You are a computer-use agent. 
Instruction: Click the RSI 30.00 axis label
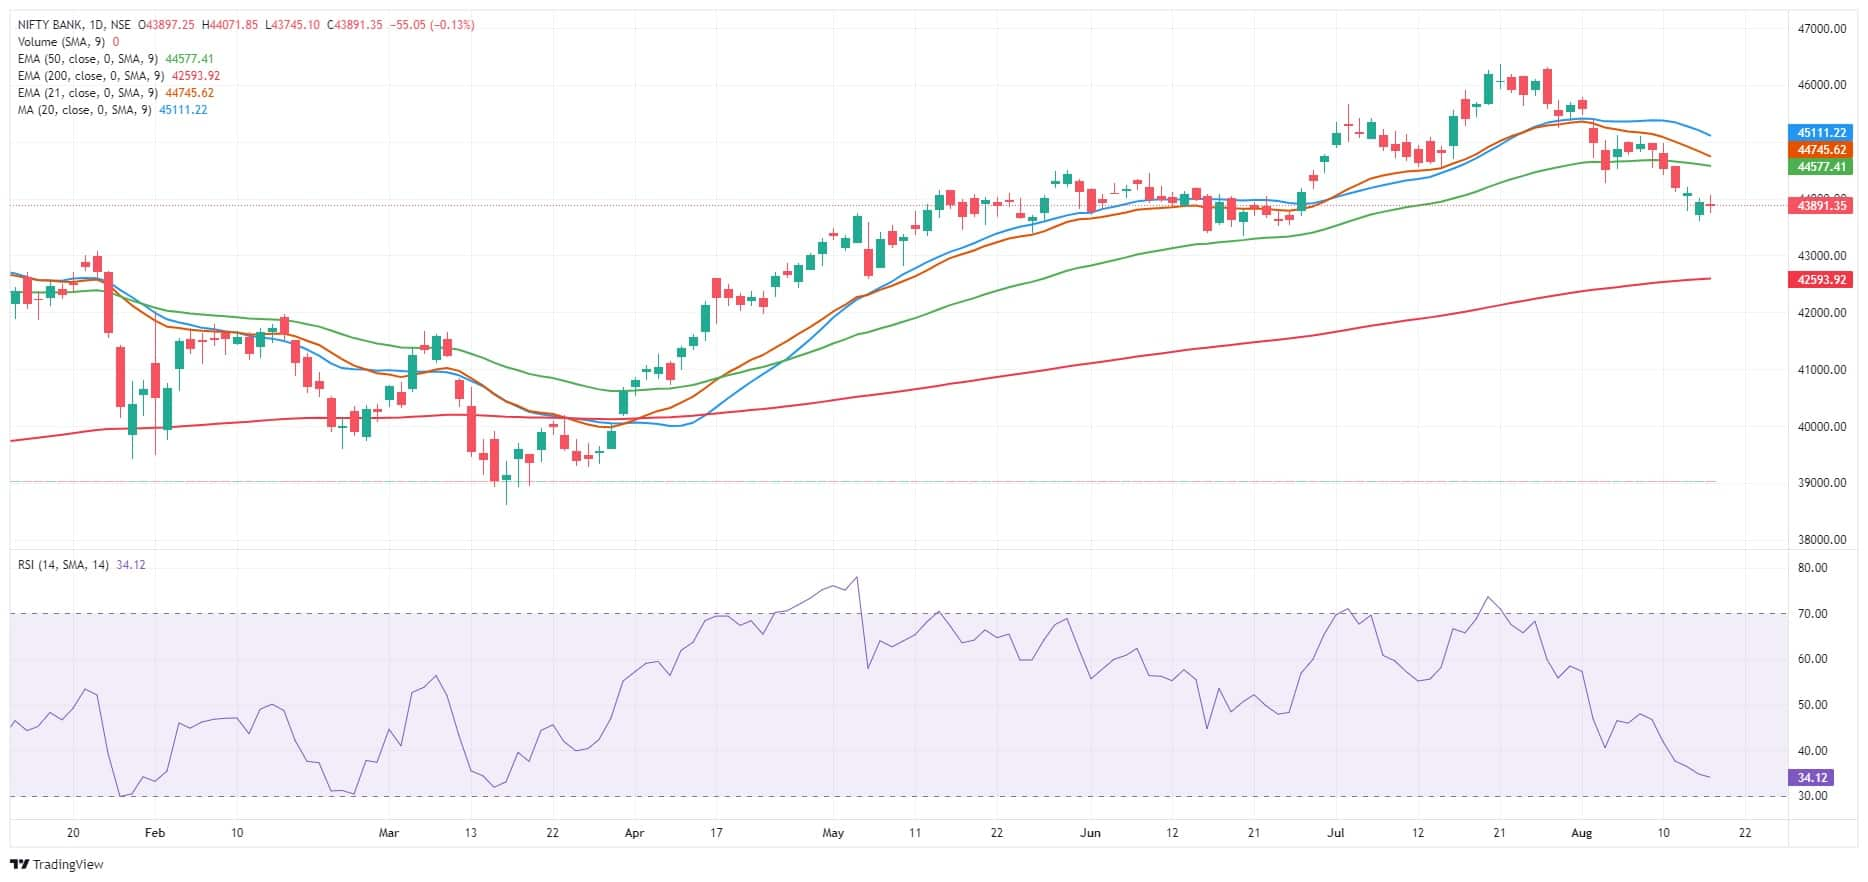tap(1812, 797)
